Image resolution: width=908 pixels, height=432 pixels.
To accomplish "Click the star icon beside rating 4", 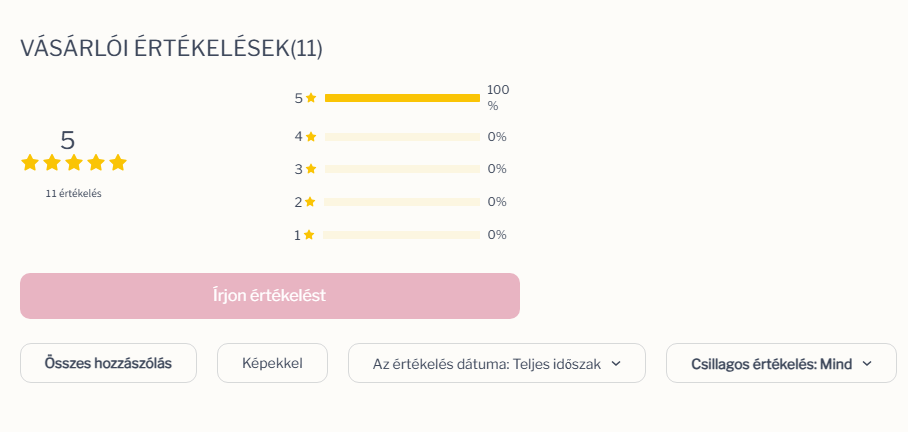I will click(x=311, y=137).
